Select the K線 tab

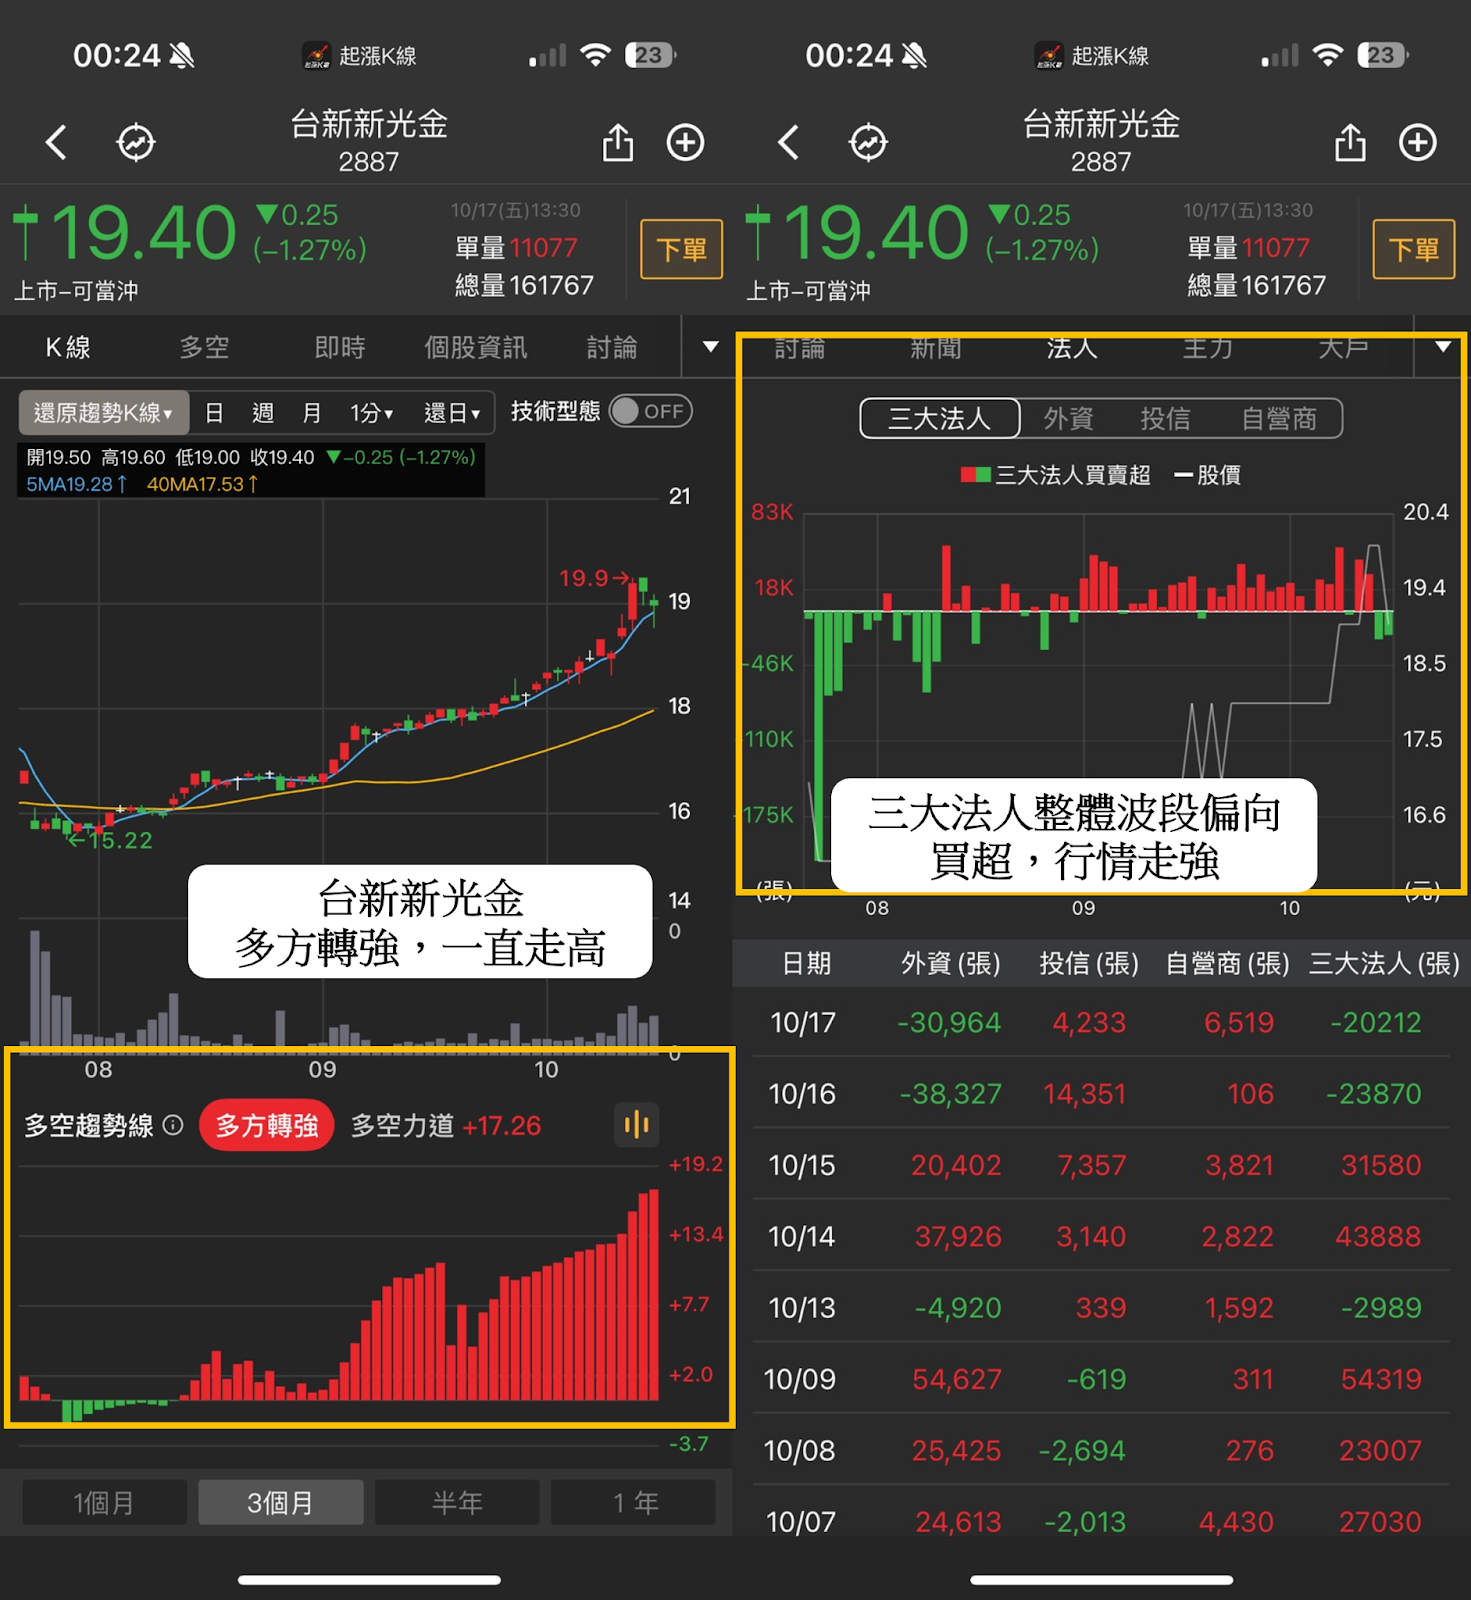(x=68, y=348)
